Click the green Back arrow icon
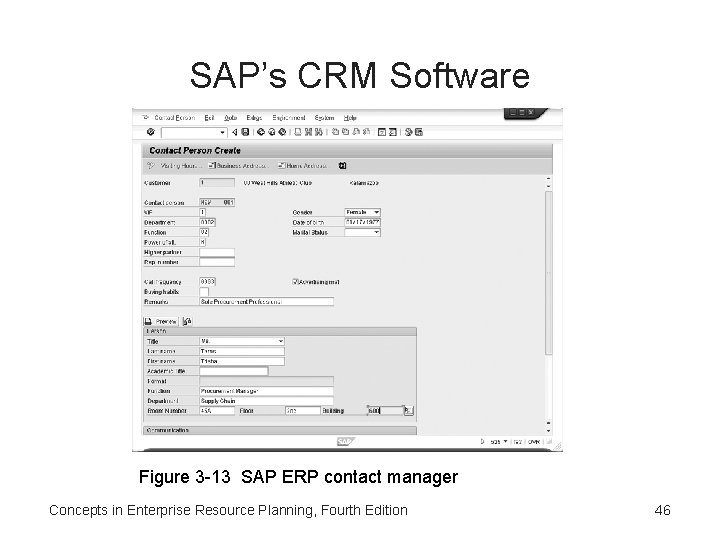 [261, 132]
